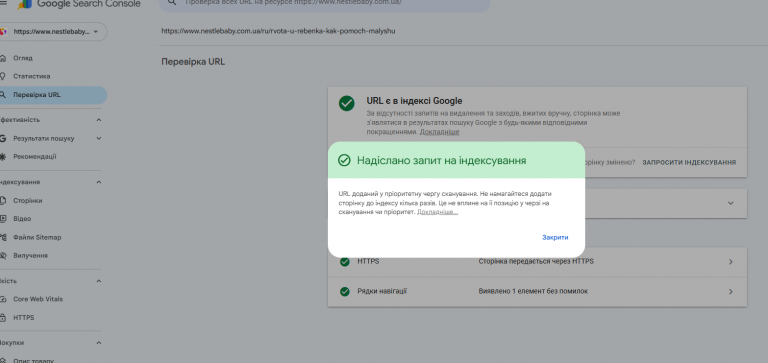Screen dimensions: 768x363
Task: Open Вилучення removals in sidebar
Action: click(x=30, y=256)
